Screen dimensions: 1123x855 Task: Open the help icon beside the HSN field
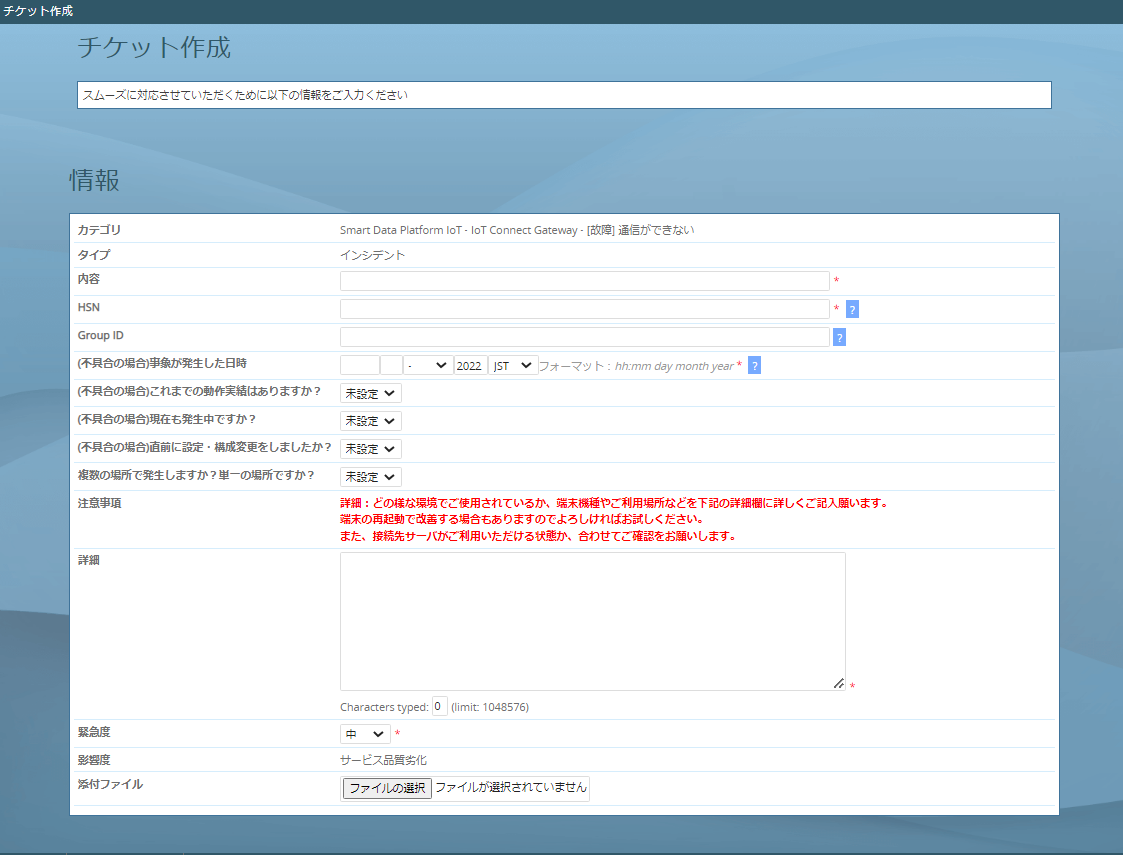(852, 309)
